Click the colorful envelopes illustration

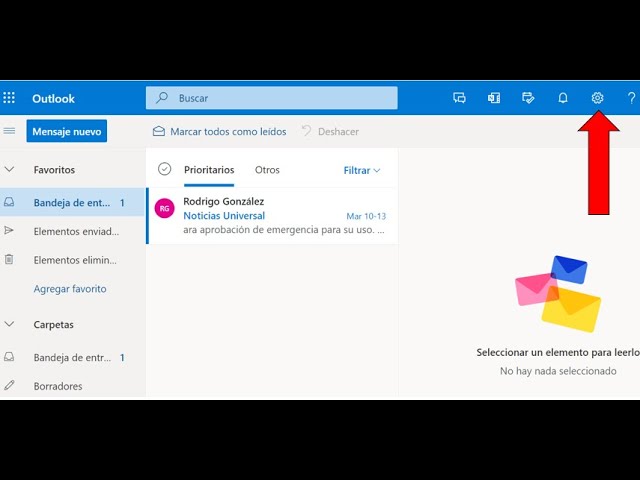[x=558, y=294]
